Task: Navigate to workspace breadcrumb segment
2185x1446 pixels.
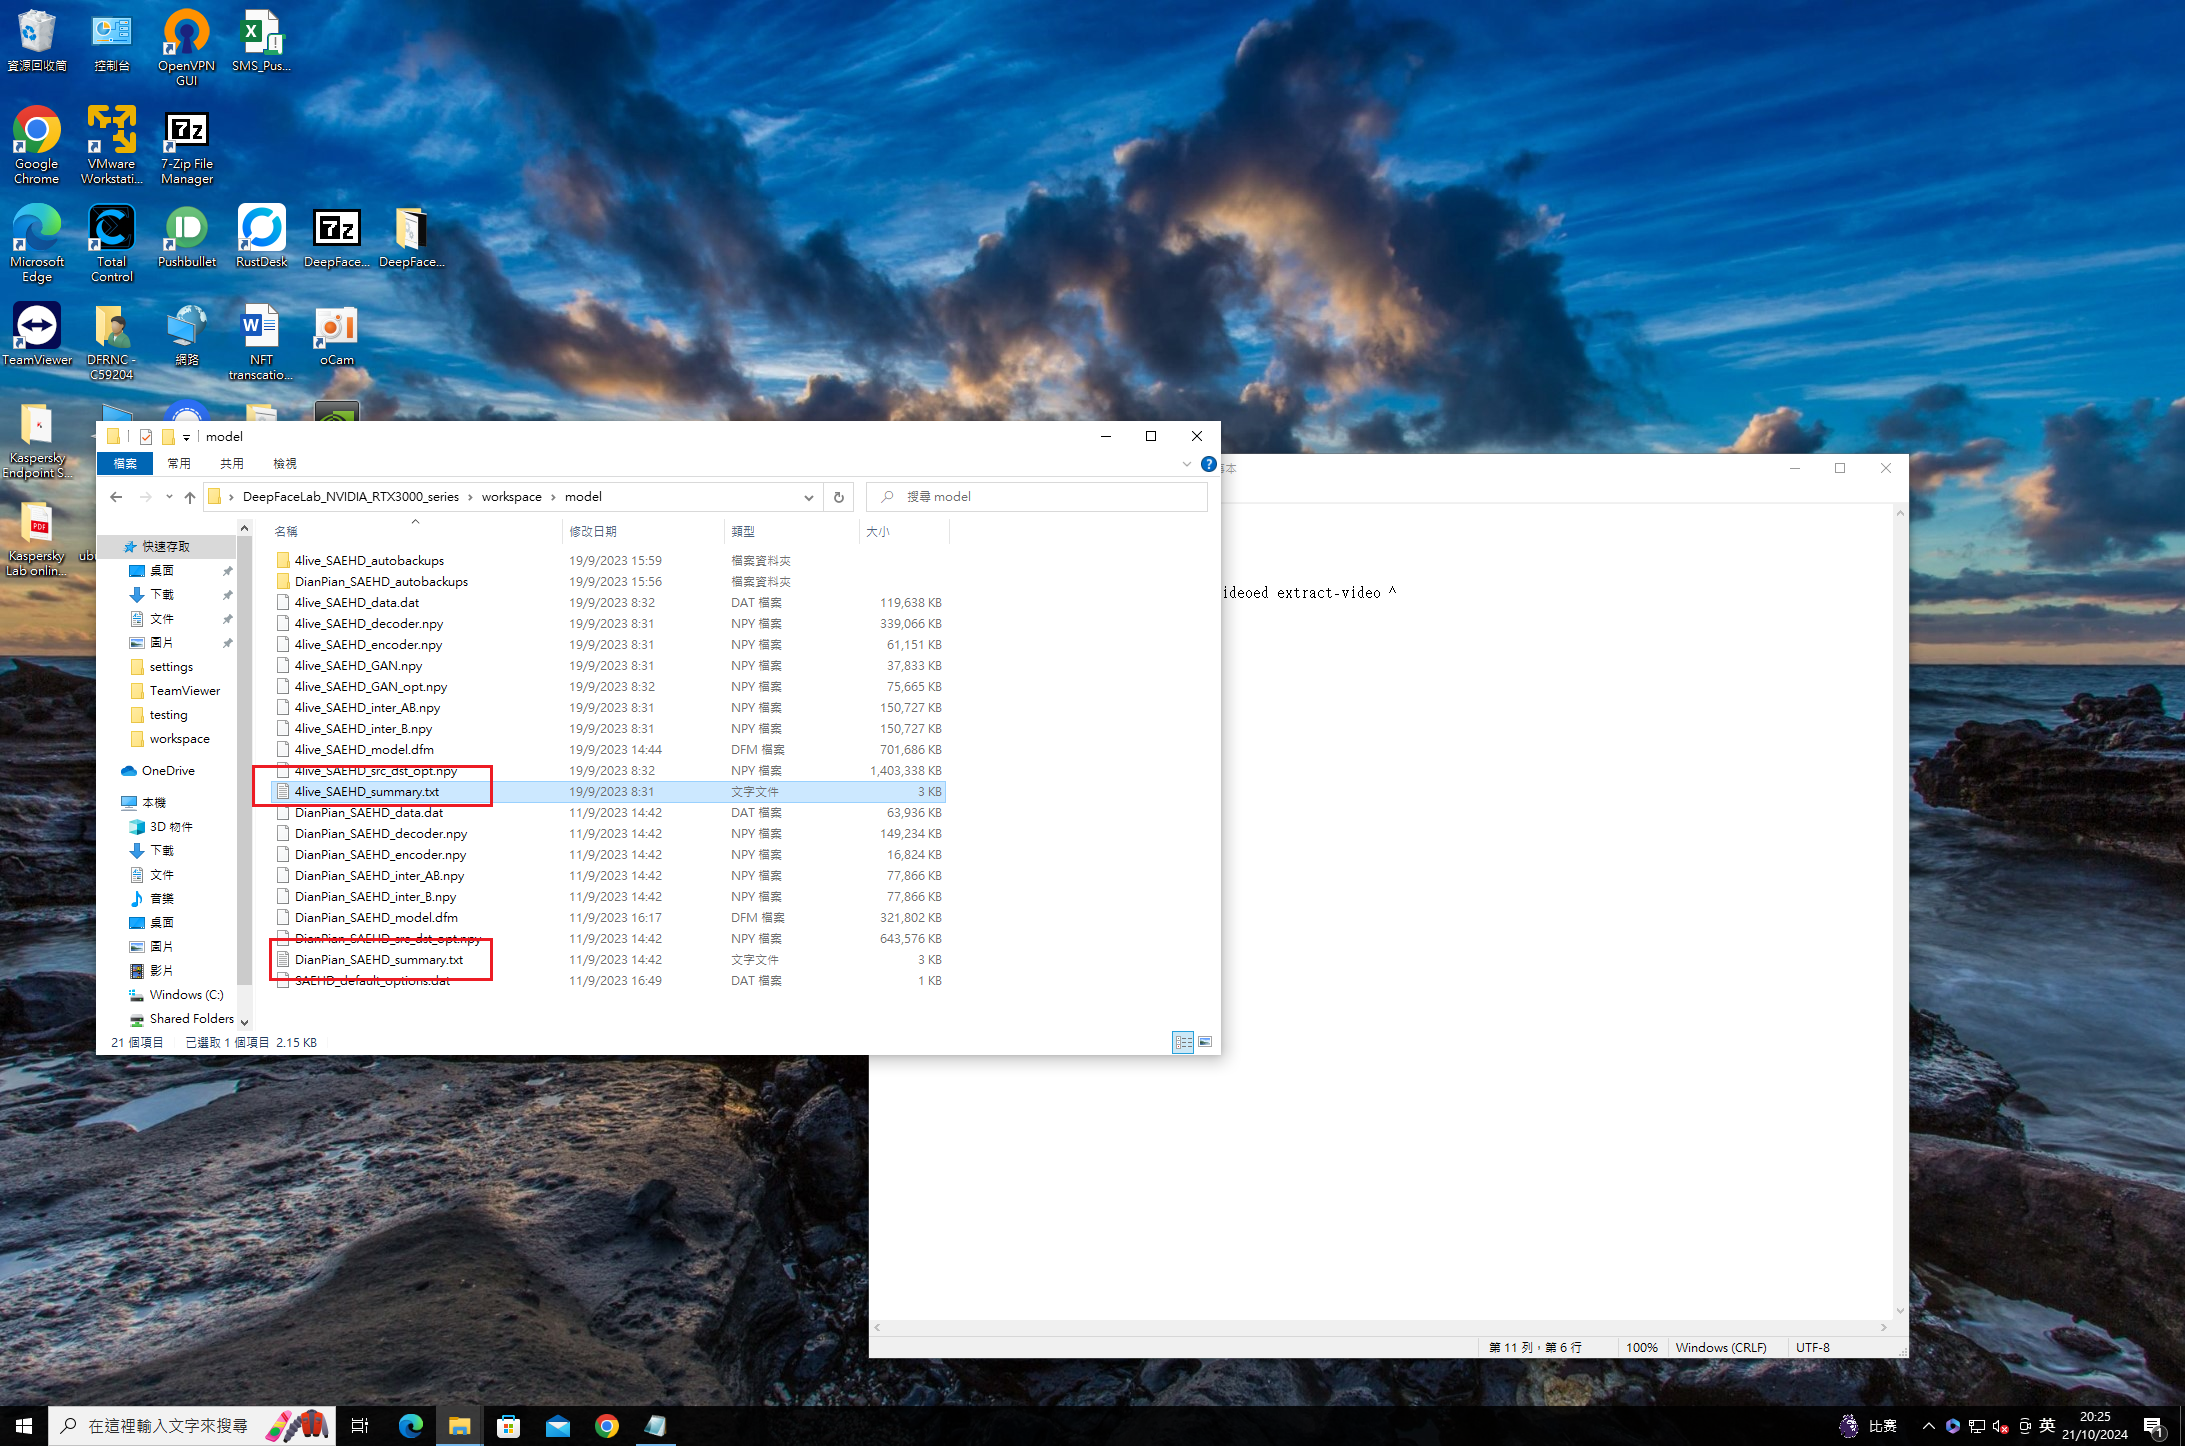Action: tap(511, 497)
